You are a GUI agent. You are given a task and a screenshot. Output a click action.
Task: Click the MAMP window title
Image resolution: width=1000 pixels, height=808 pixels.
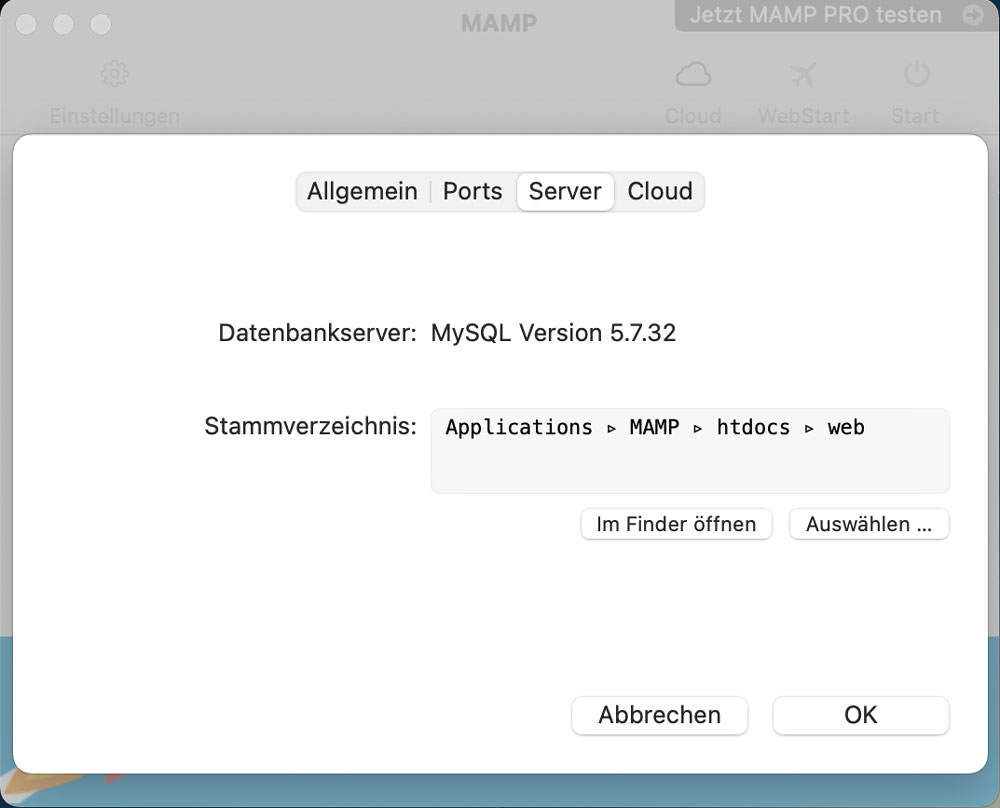[x=499, y=24]
